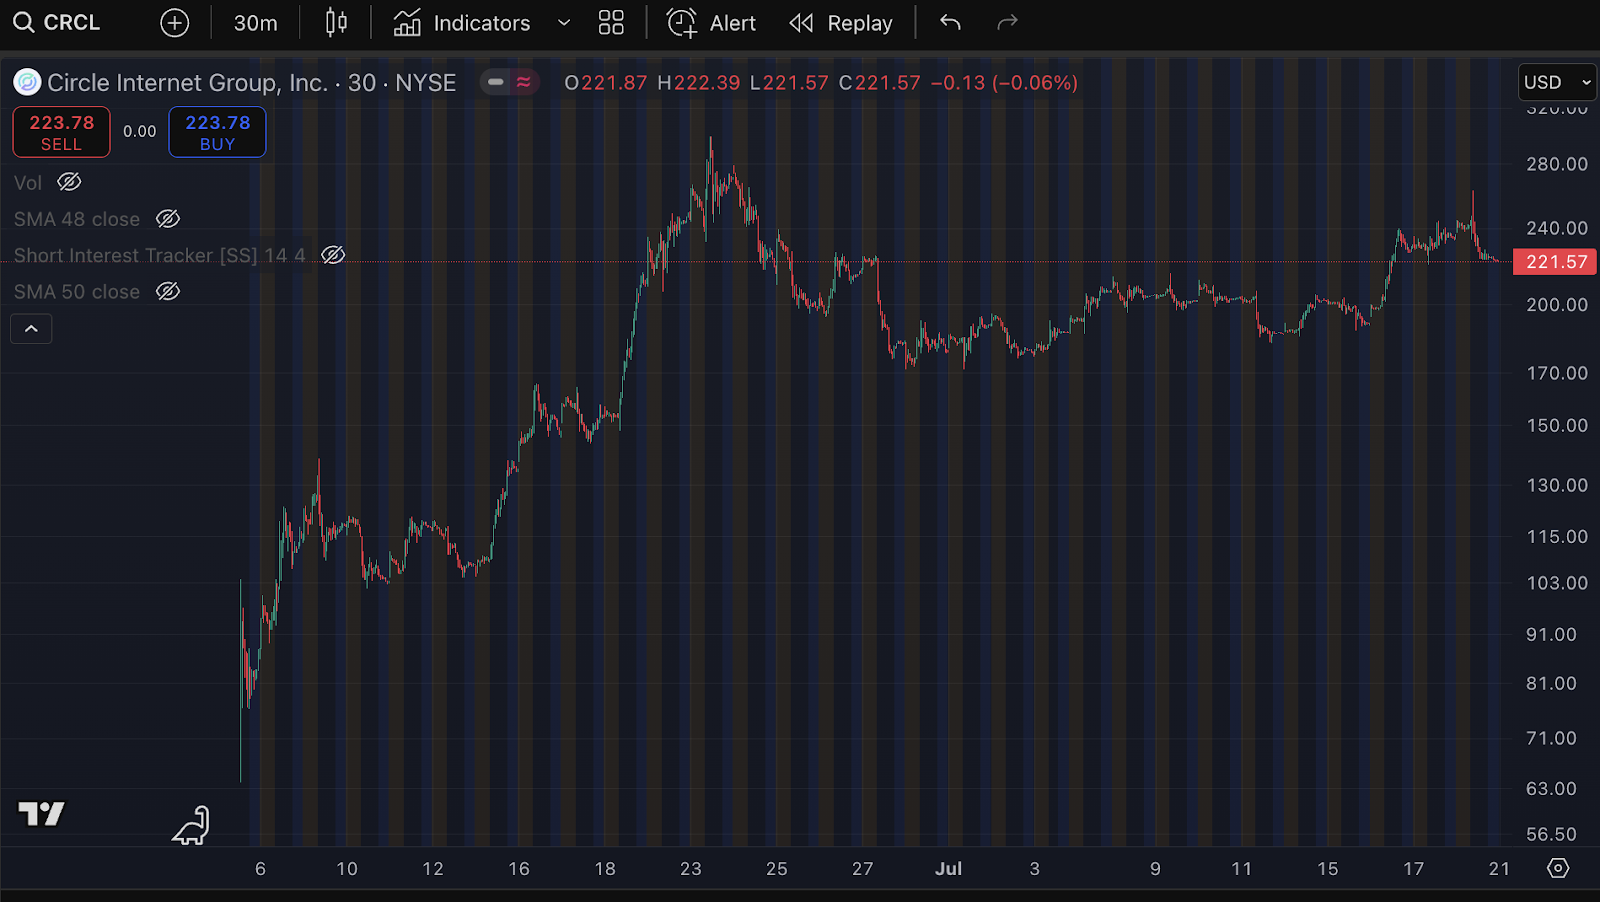Open chart settings gear near the timeline
This screenshot has height=902, width=1600.
click(x=1558, y=869)
